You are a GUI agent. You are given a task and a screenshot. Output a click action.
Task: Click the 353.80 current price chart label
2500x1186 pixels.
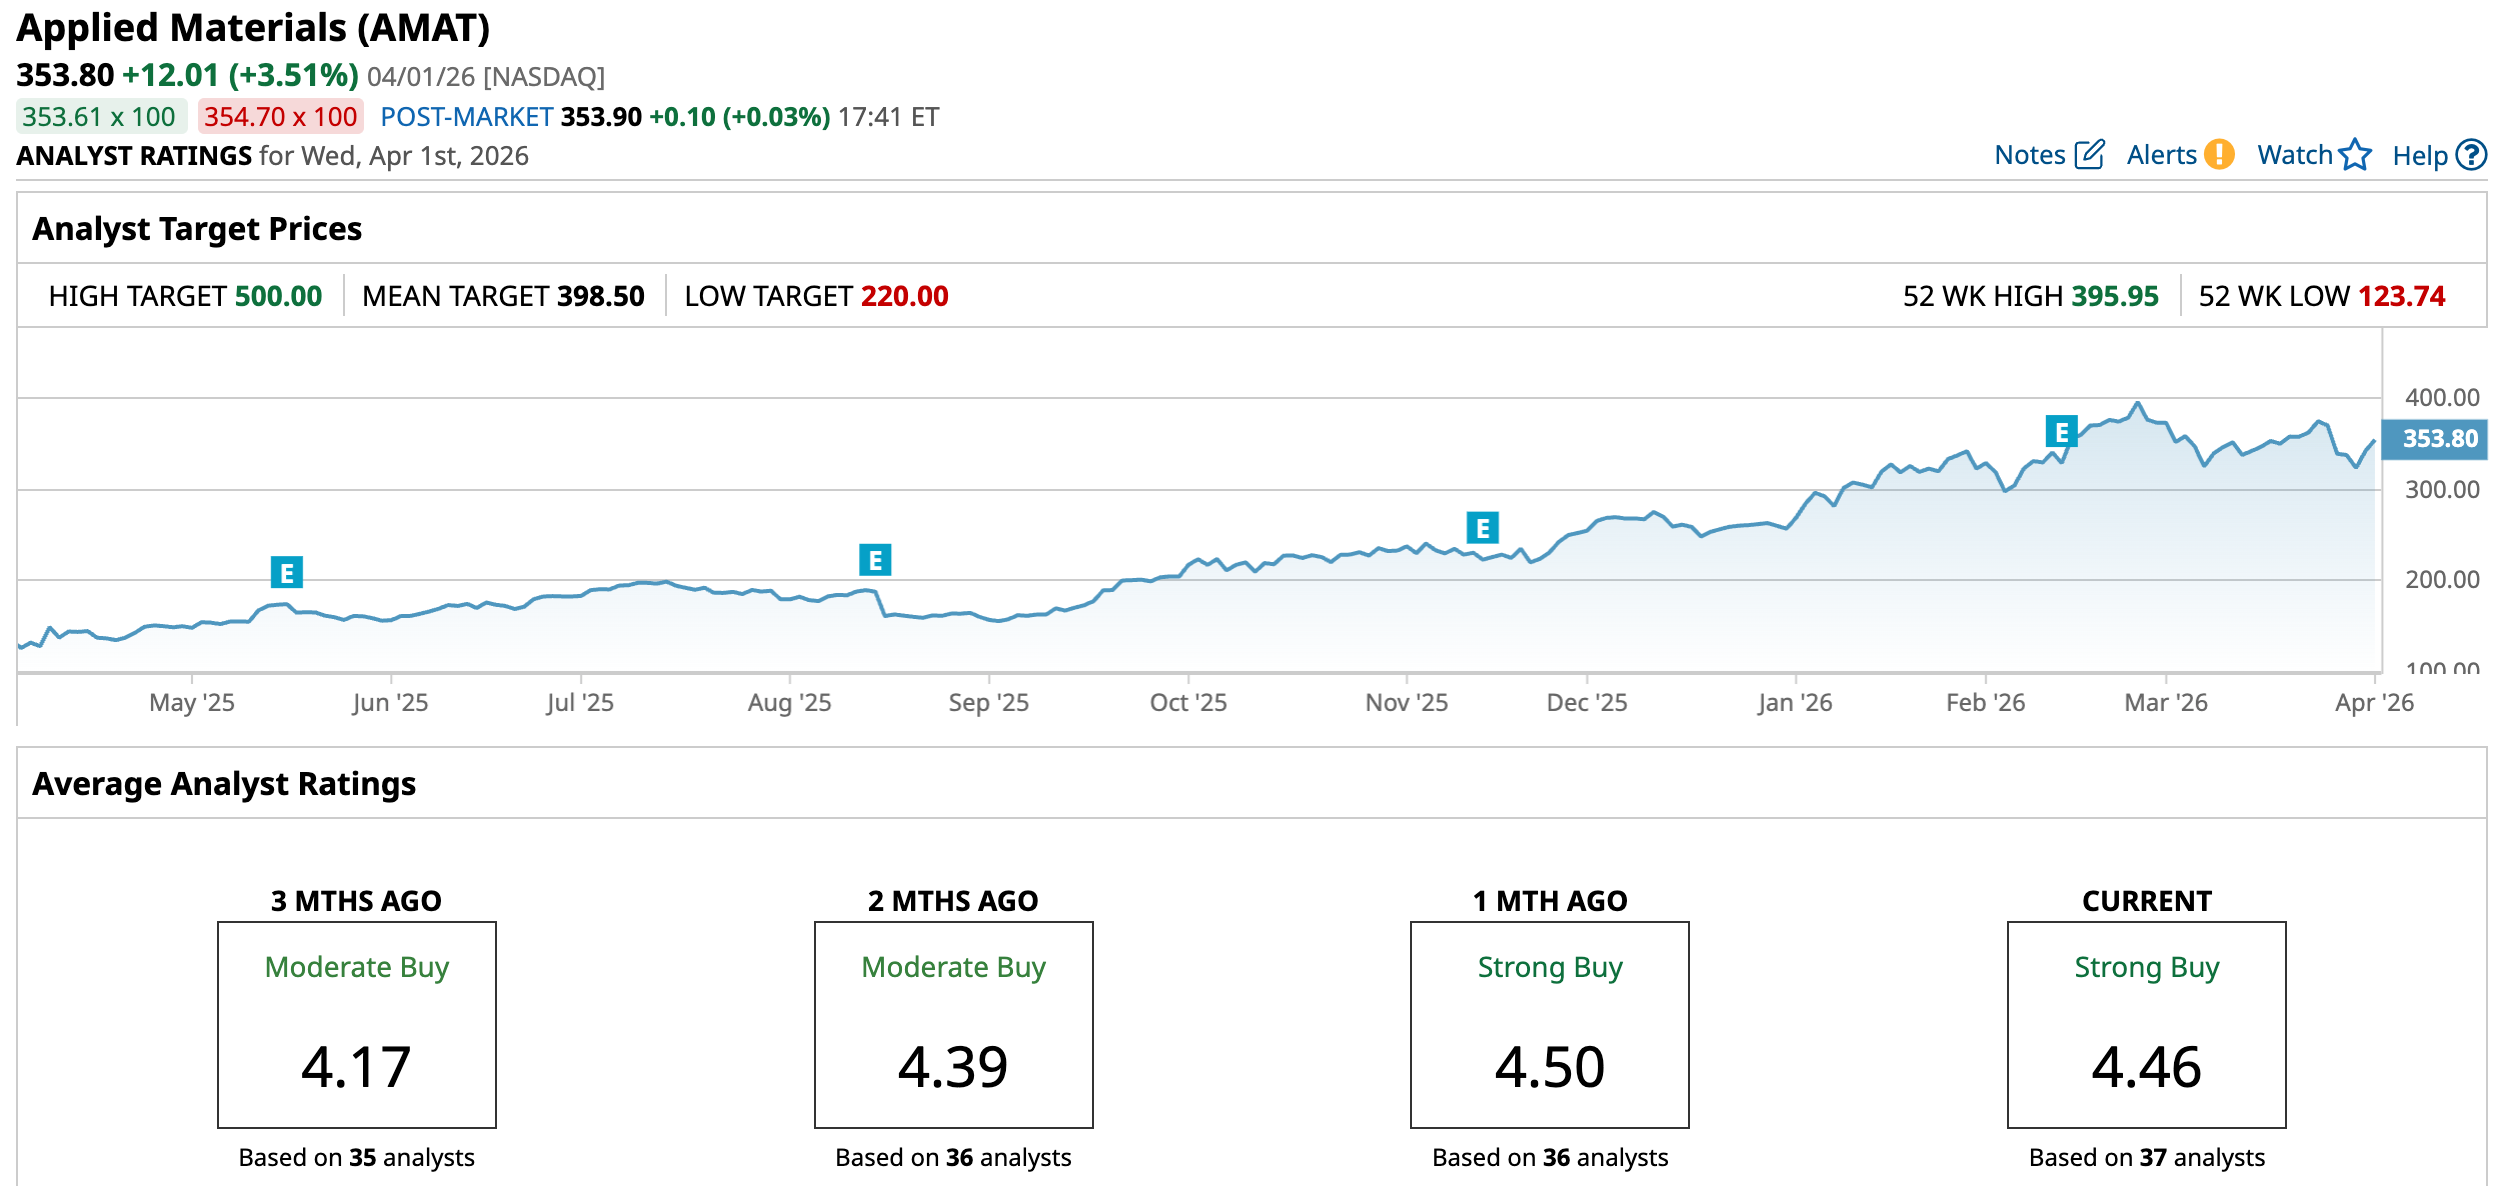click(x=2439, y=439)
